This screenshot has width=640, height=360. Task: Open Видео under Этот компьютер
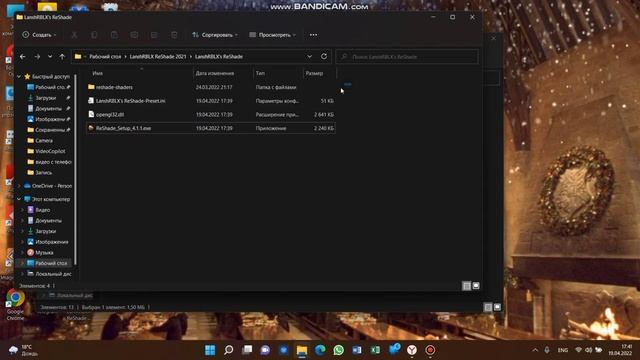[42, 210]
